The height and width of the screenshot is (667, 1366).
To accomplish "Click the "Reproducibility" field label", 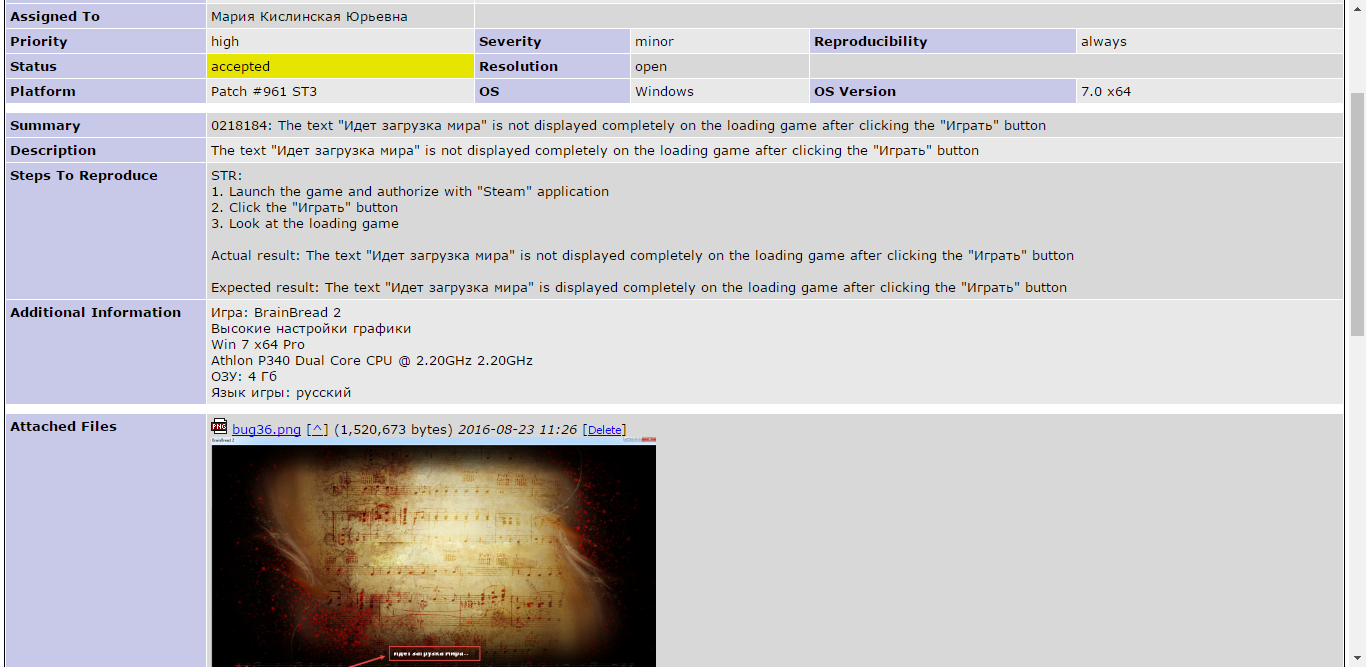I will [x=870, y=42].
